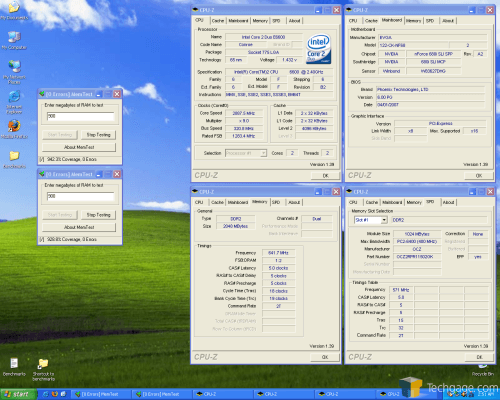This screenshot has width=500, height=400.
Task: Launch Internet Explorer from the desktop
Action: coord(14,102)
